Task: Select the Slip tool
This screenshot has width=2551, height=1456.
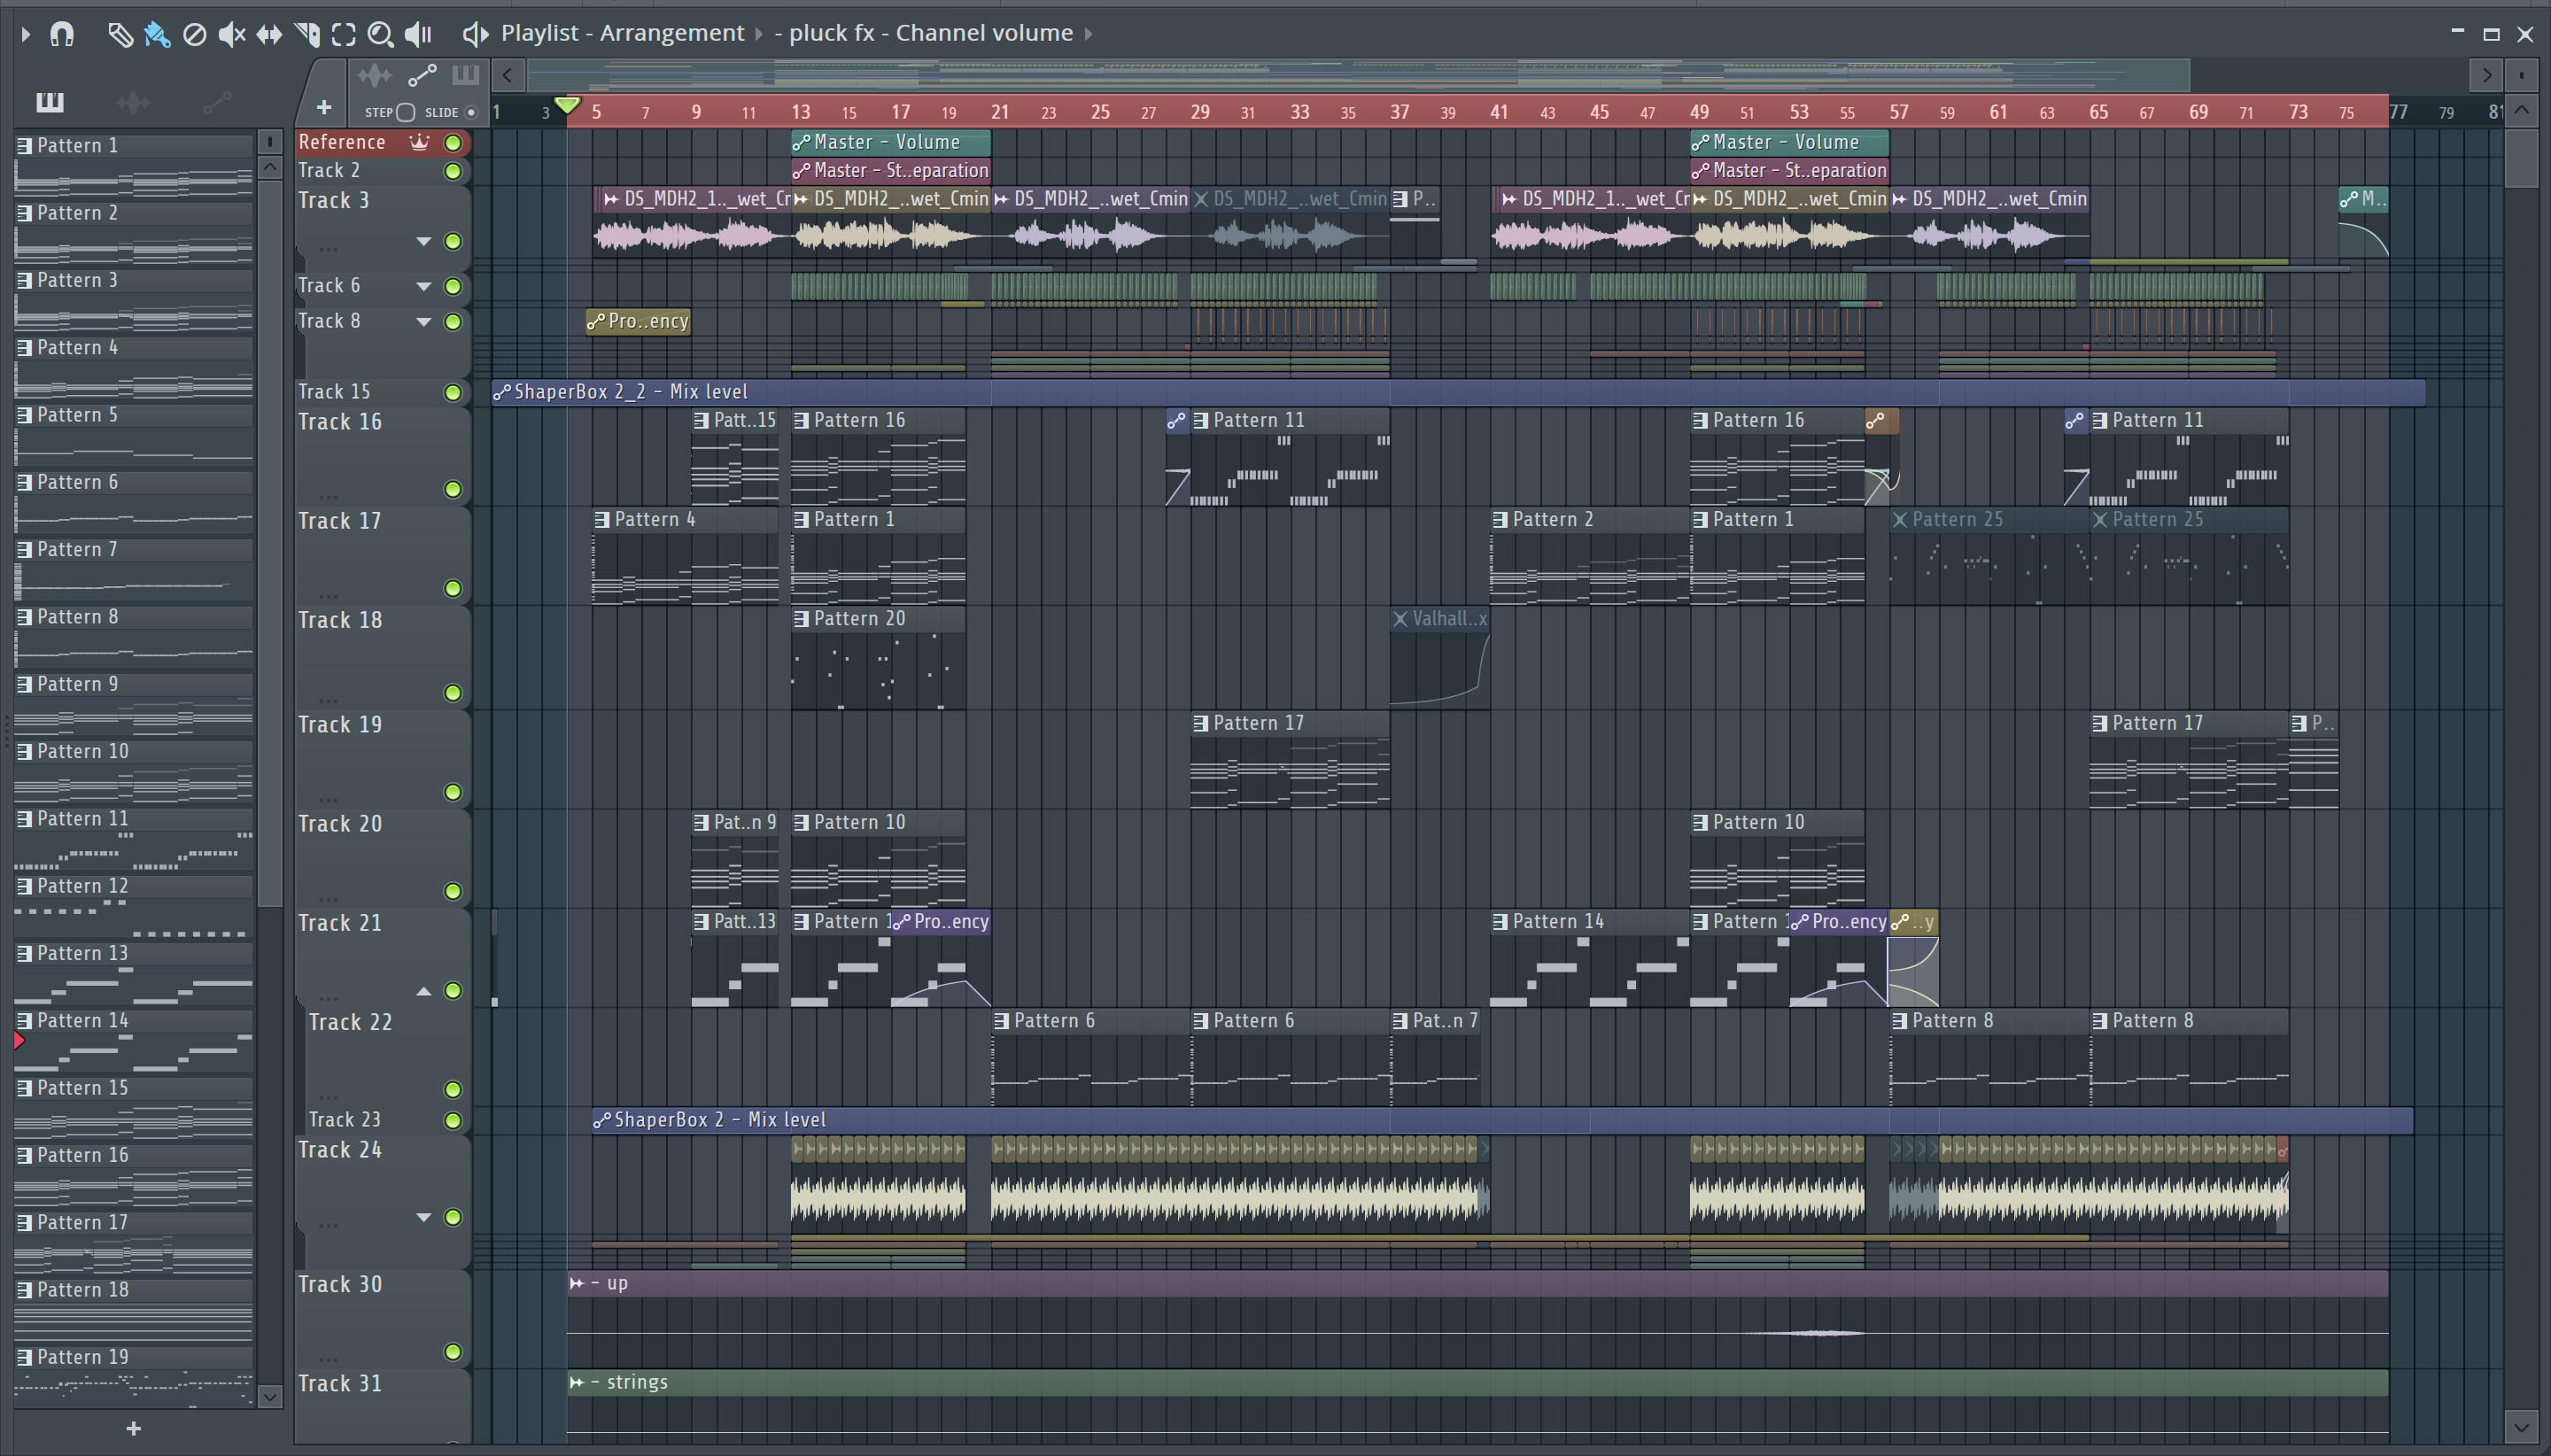Action: [x=269, y=35]
